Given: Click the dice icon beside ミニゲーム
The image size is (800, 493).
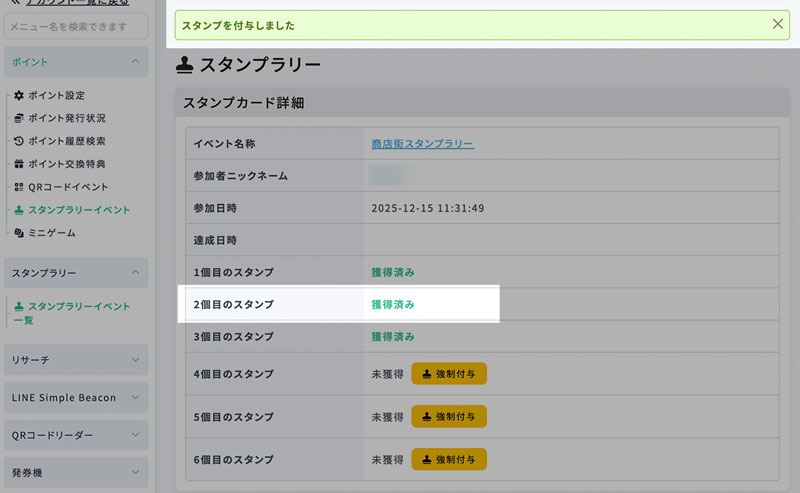Looking at the screenshot, I should [x=19, y=233].
